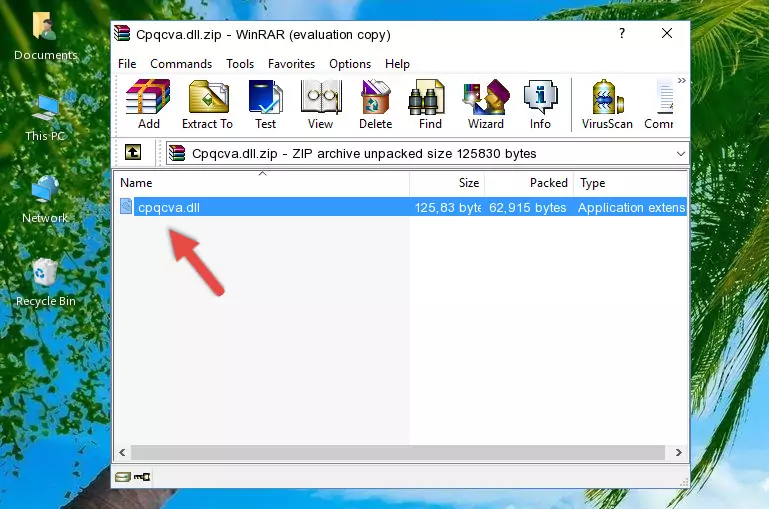This screenshot has height=509, width=769.
Task: Open the Find binoculars tool
Action: [x=430, y=104]
